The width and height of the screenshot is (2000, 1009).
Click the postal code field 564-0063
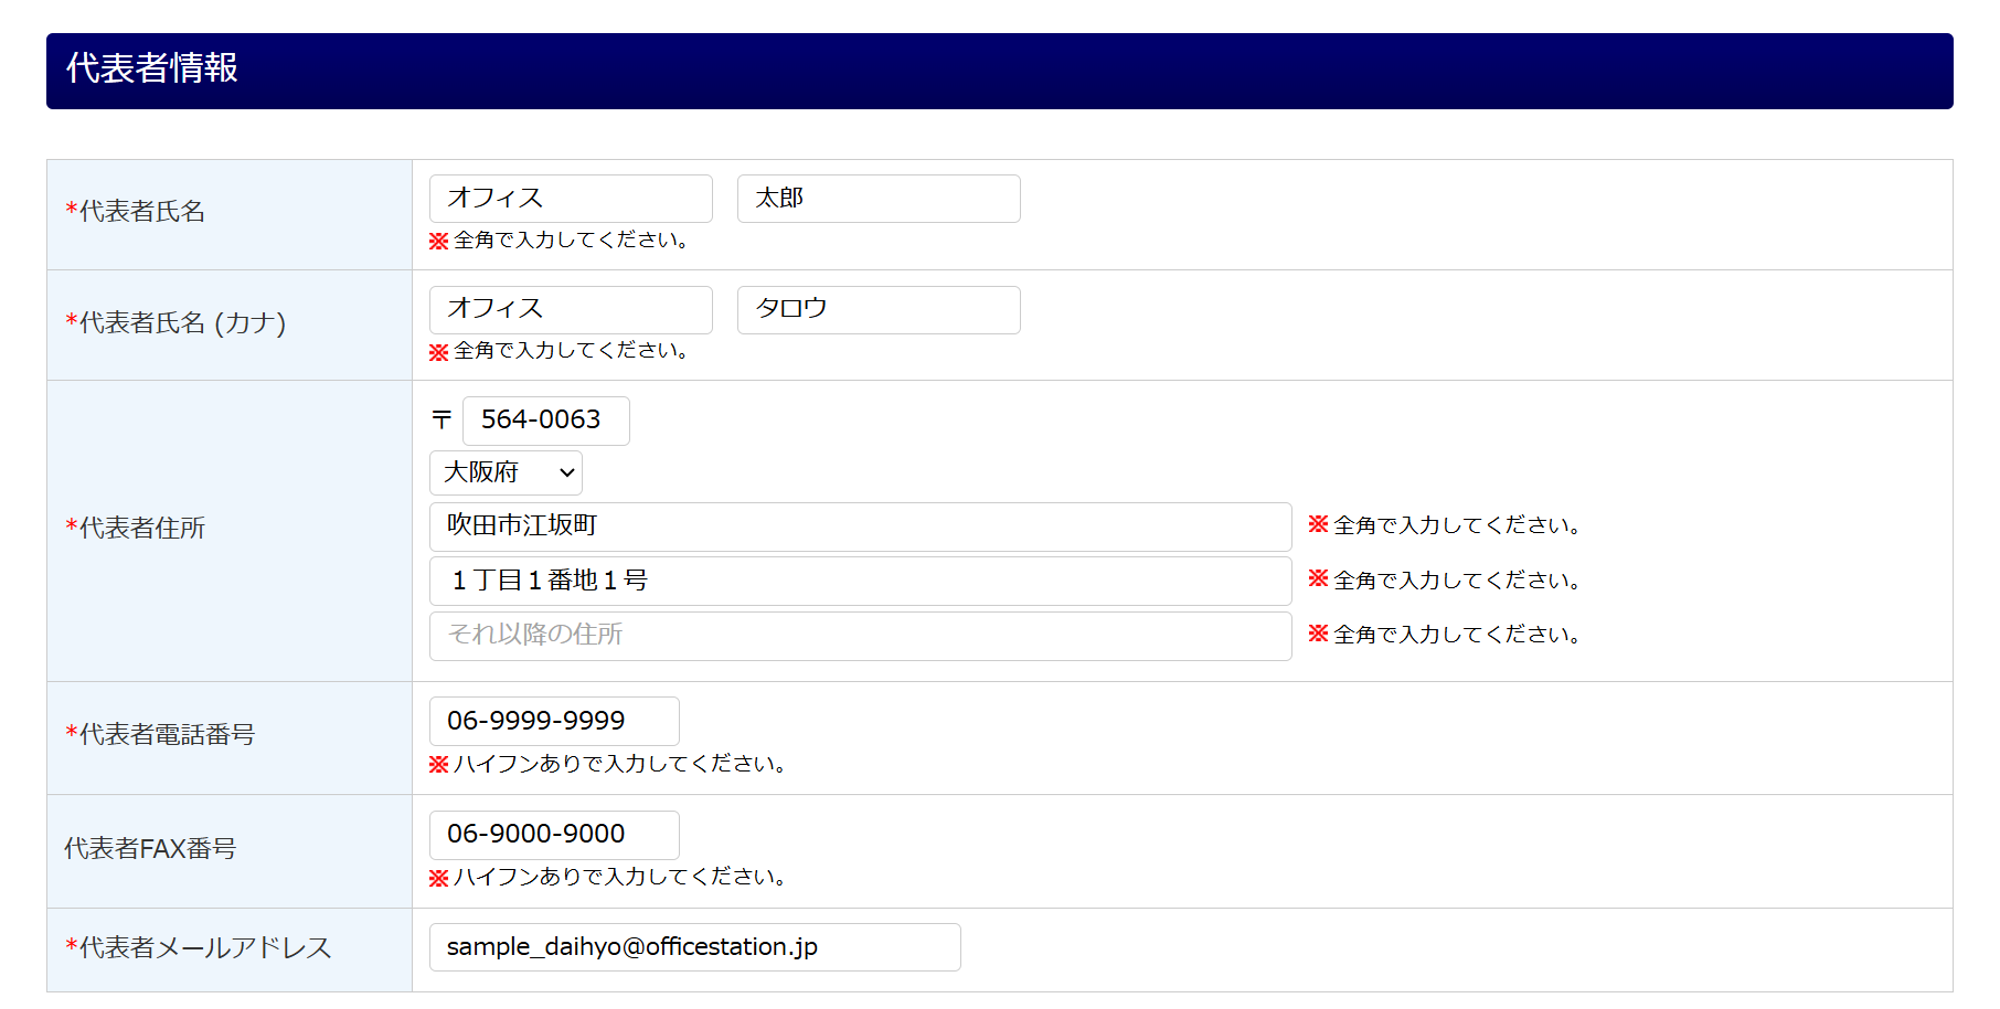[546, 420]
